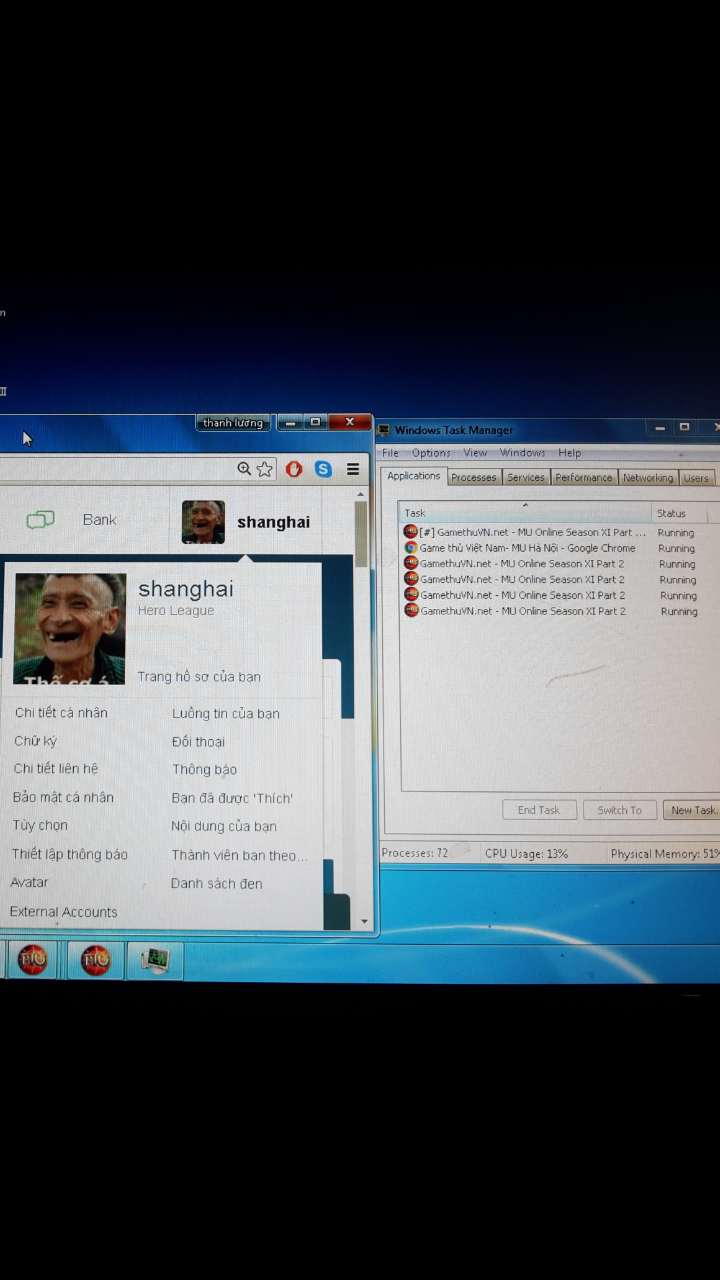Click Task Manager title bar icon

[x=384, y=430]
